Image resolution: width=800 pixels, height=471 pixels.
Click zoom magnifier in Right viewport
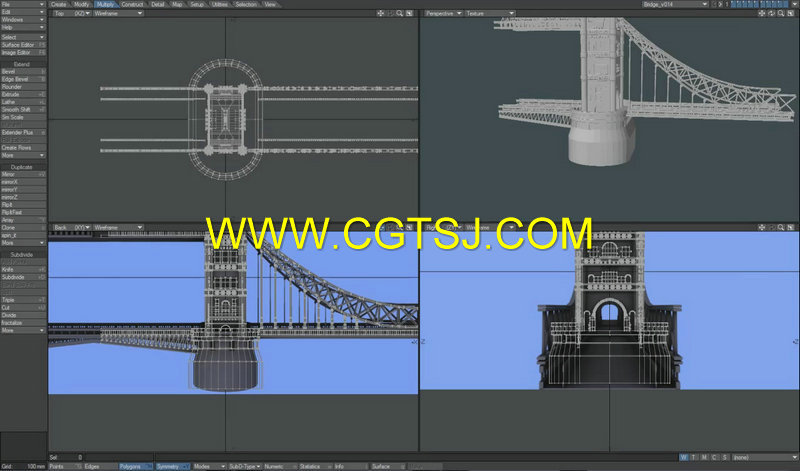tap(781, 228)
